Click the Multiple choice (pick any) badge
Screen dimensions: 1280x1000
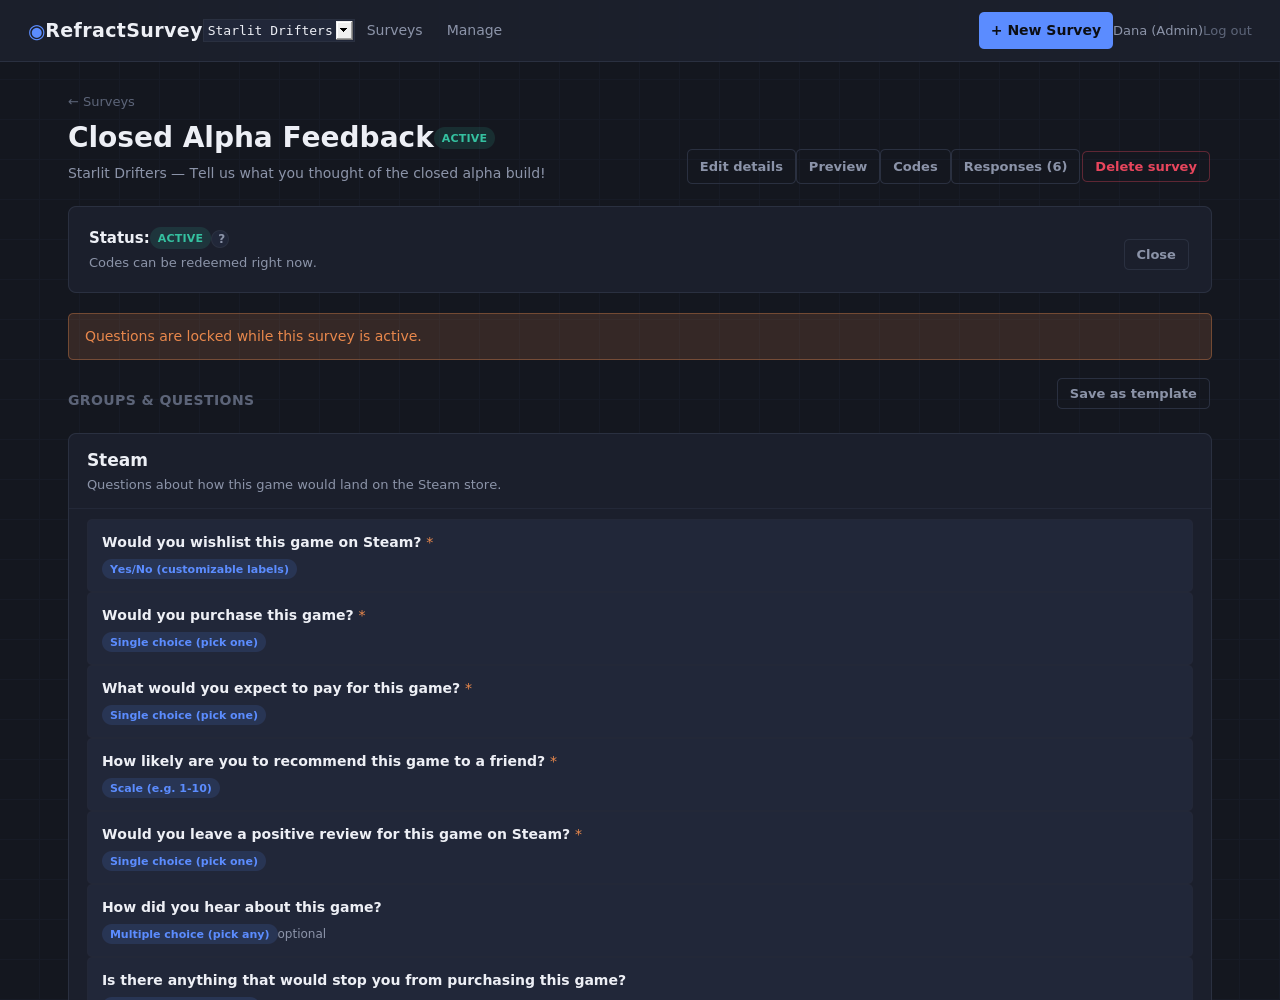coord(190,934)
